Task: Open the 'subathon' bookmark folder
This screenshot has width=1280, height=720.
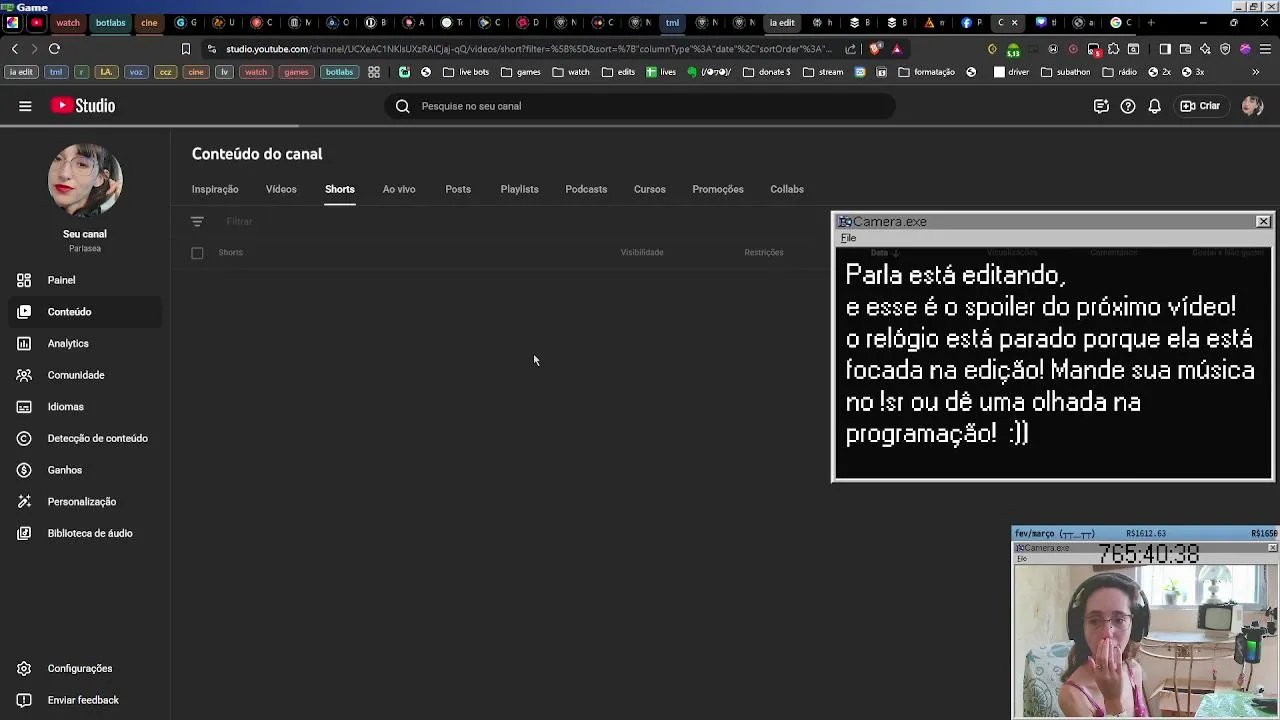Action: coord(1066,72)
